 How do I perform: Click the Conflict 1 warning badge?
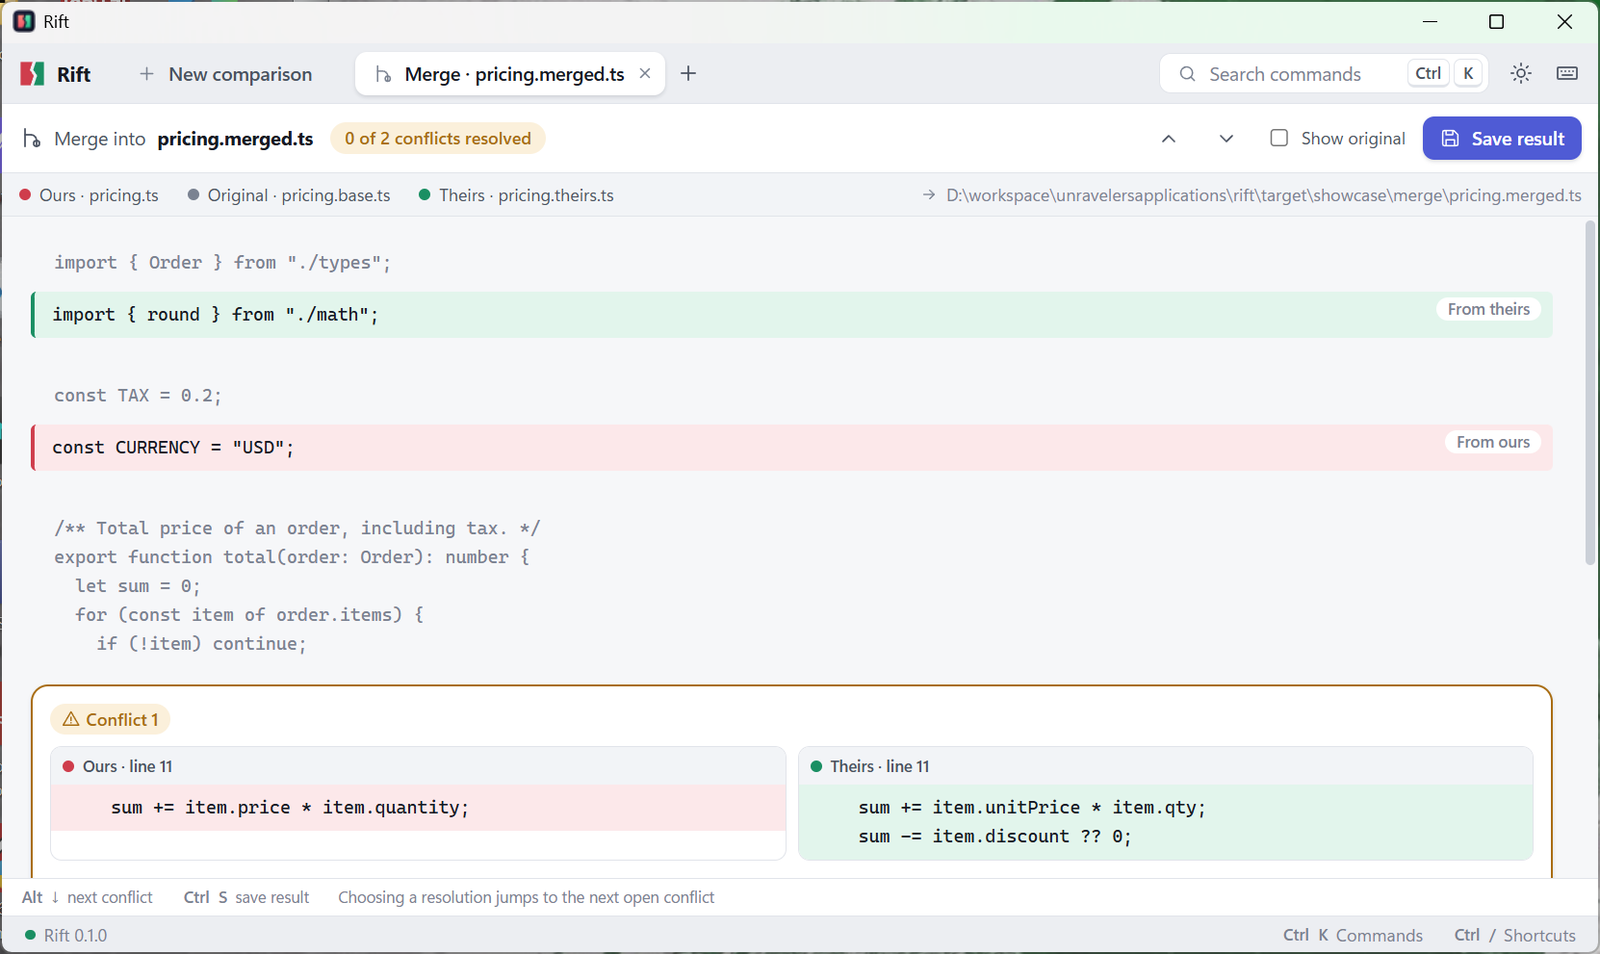tap(110, 720)
